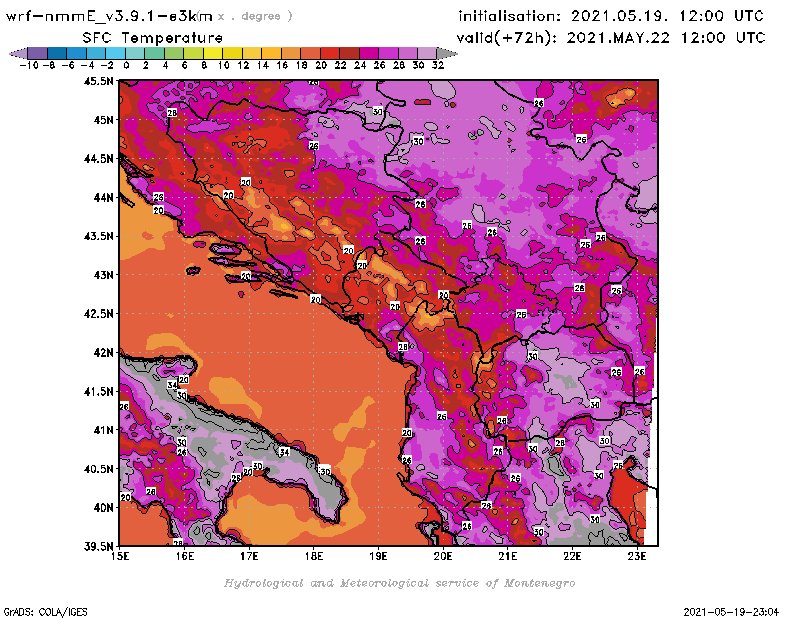Click the '44.5N' latitude label
Image resolution: width=800 pixels, height=618 pixels.
coord(98,159)
